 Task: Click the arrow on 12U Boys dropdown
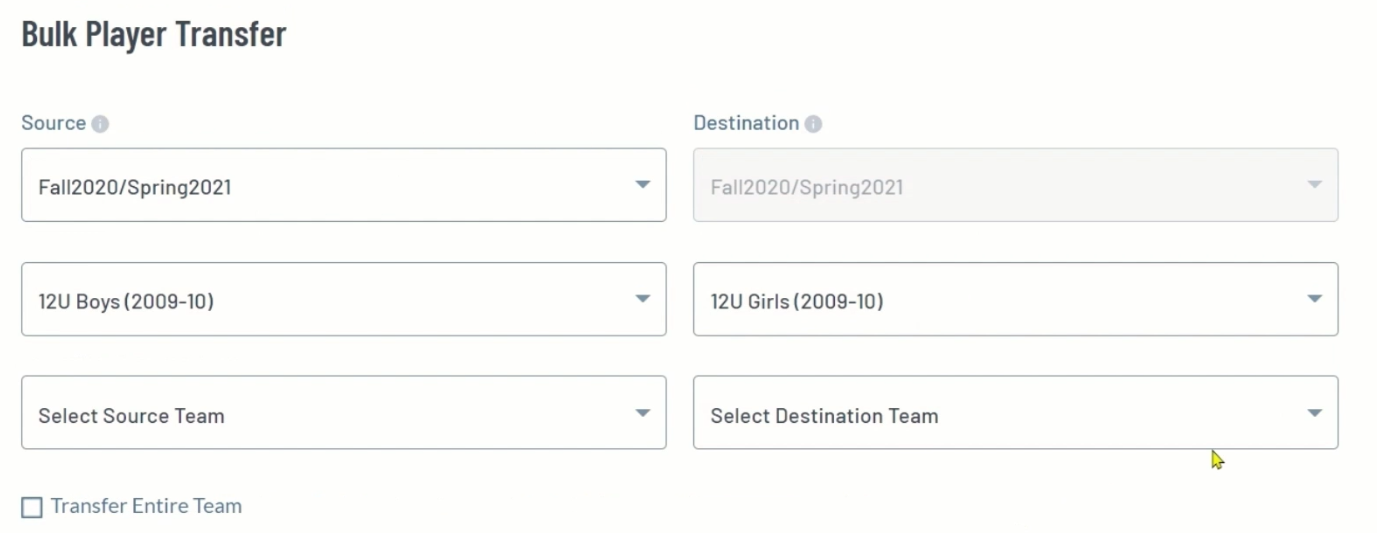pos(643,299)
